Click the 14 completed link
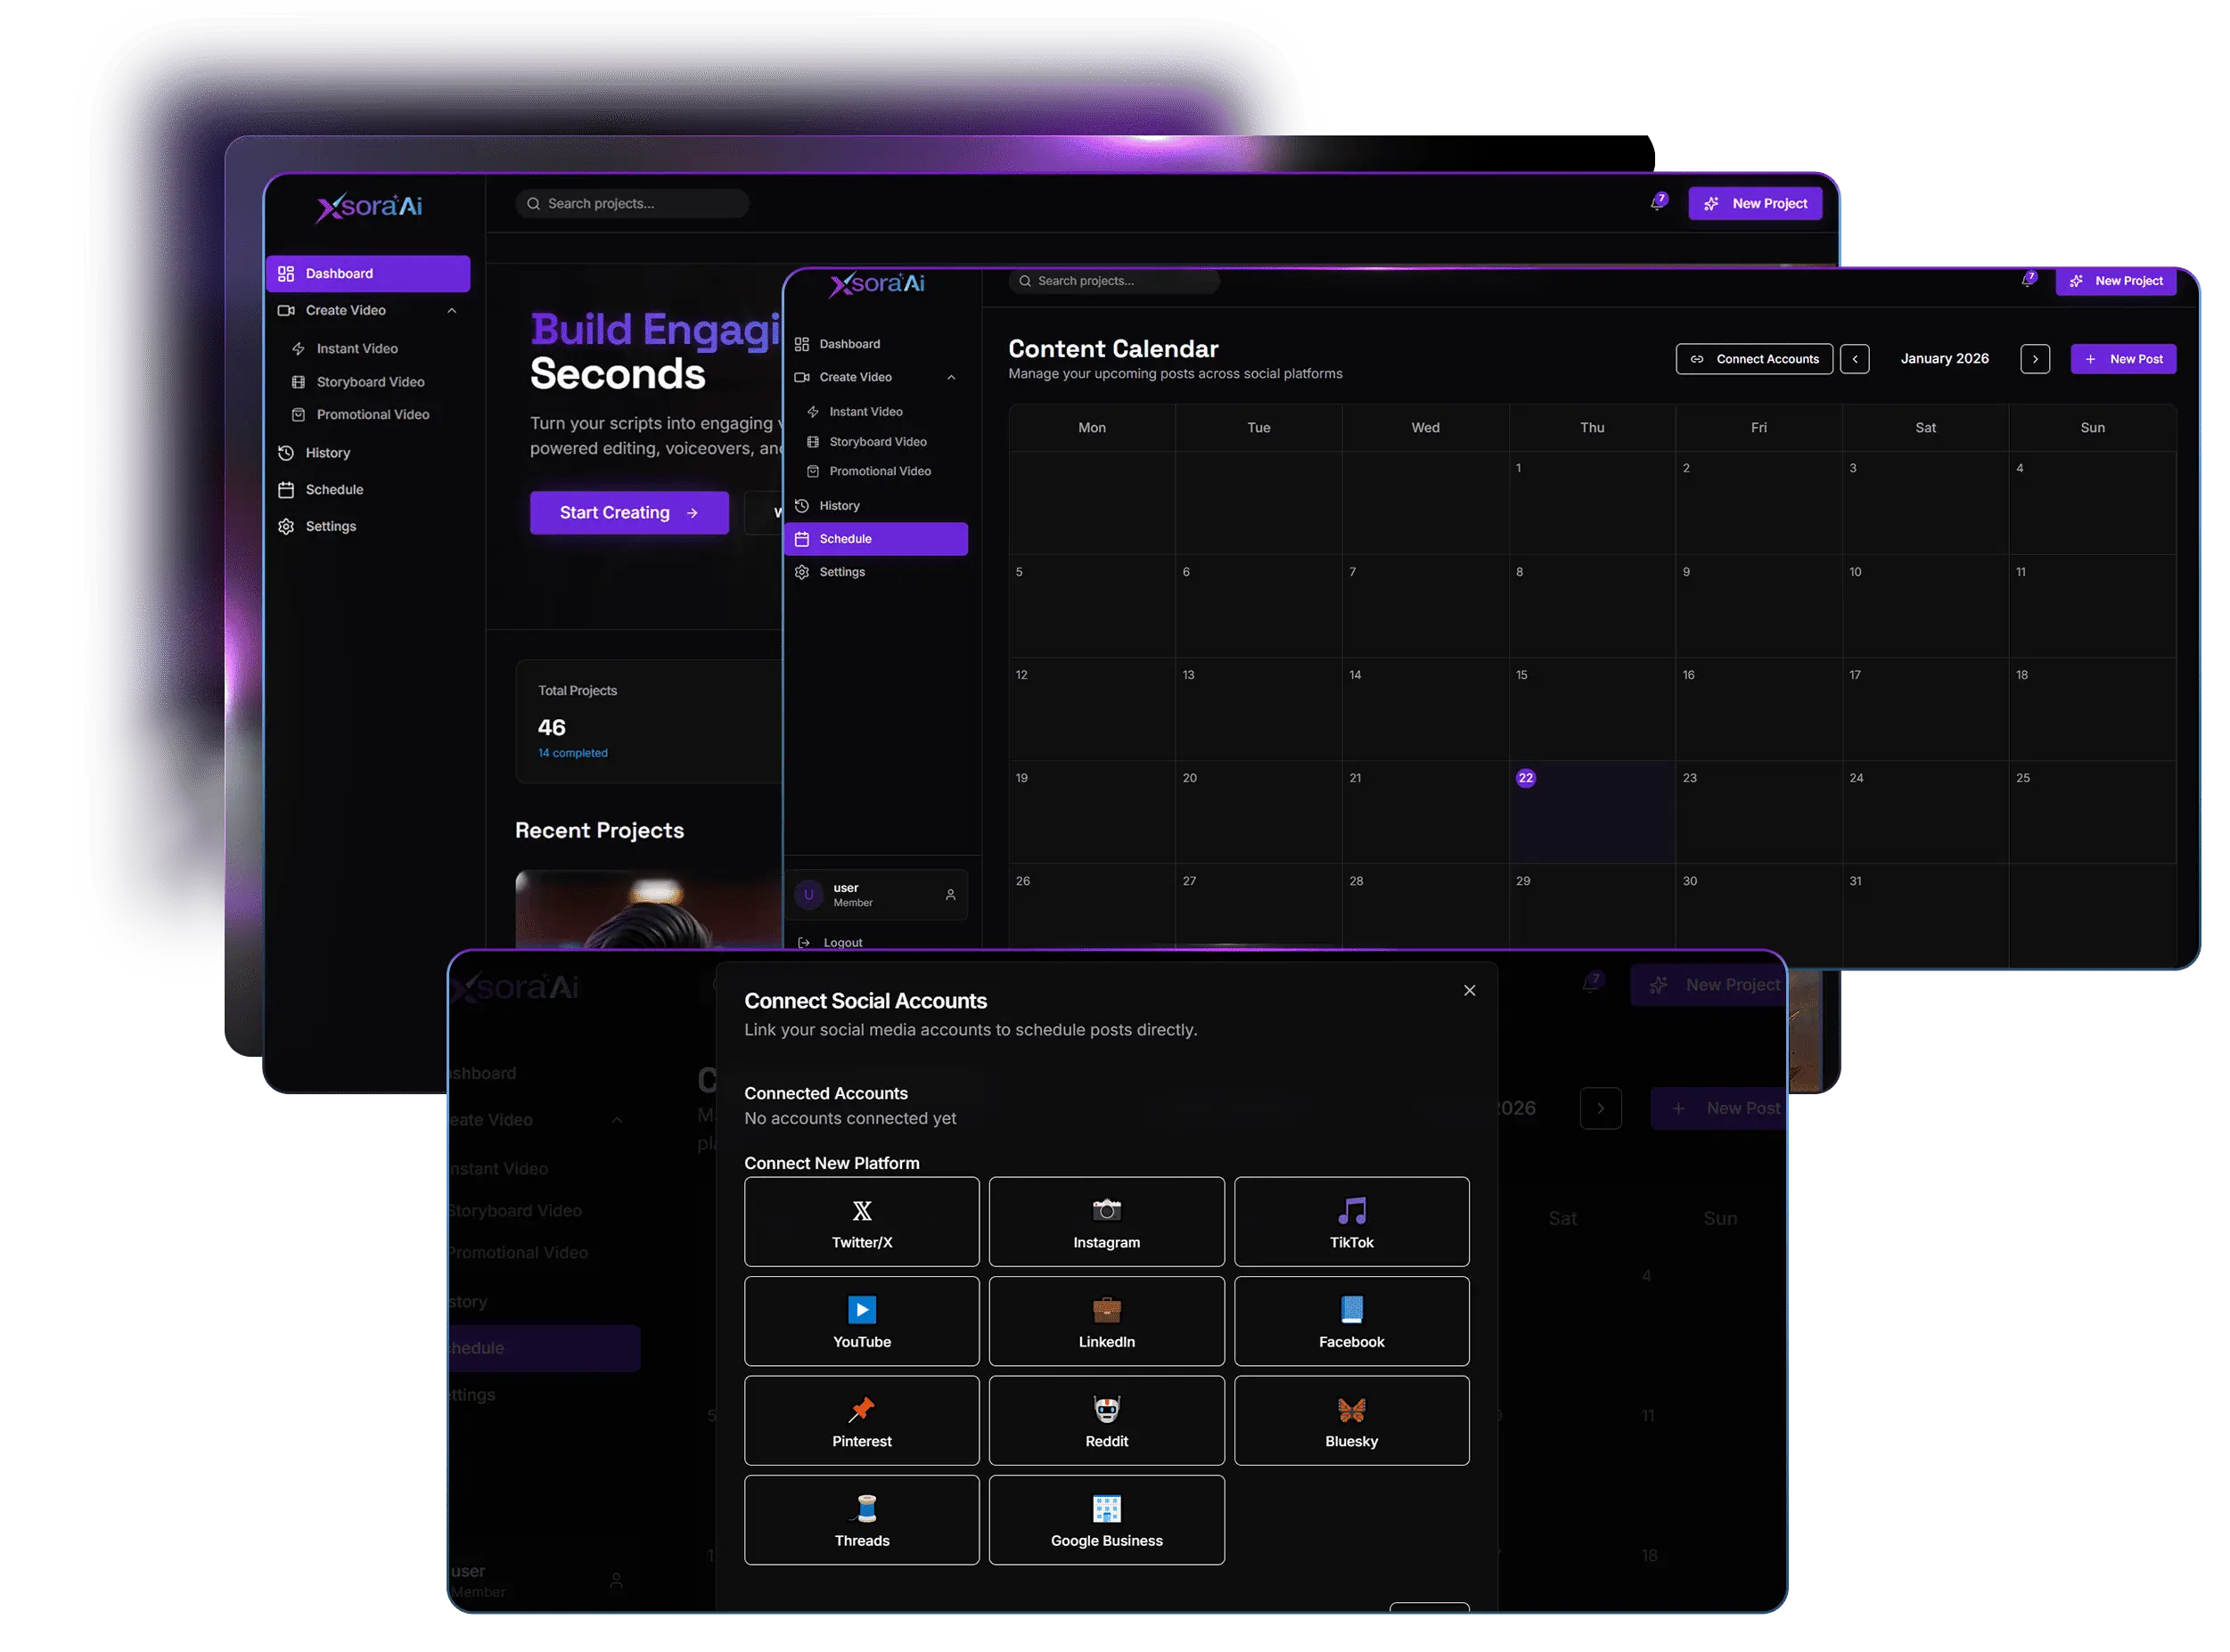Screen dimensions: 2230x1652 click(x=572, y=753)
